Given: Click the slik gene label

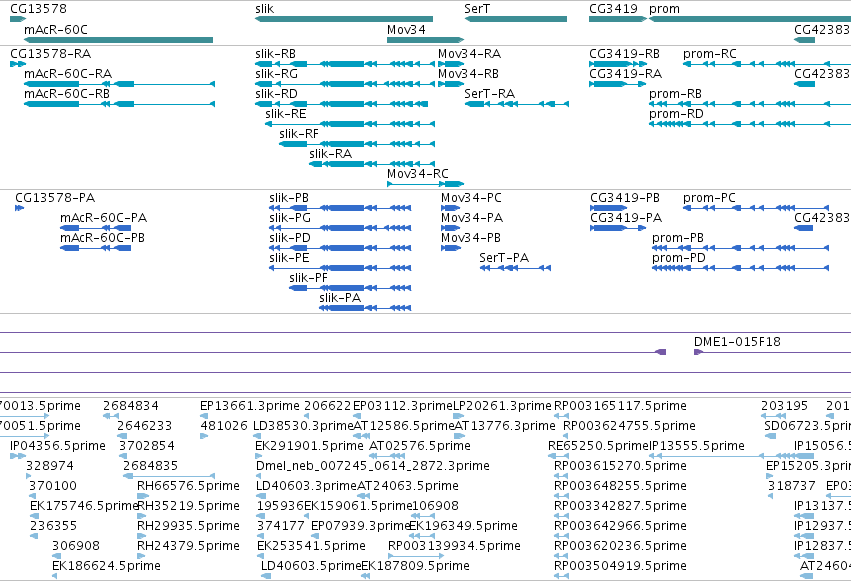Looking at the screenshot, I should click(x=264, y=9).
